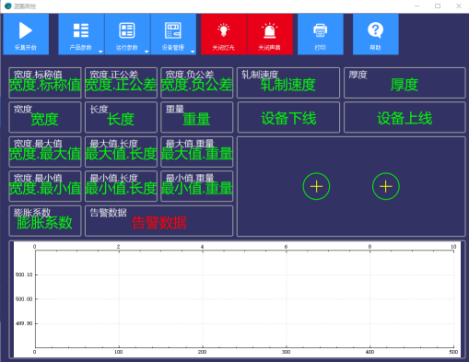Toggle the red light bulb button
The width and height of the screenshot is (469, 362).
click(x=224, y=34)
